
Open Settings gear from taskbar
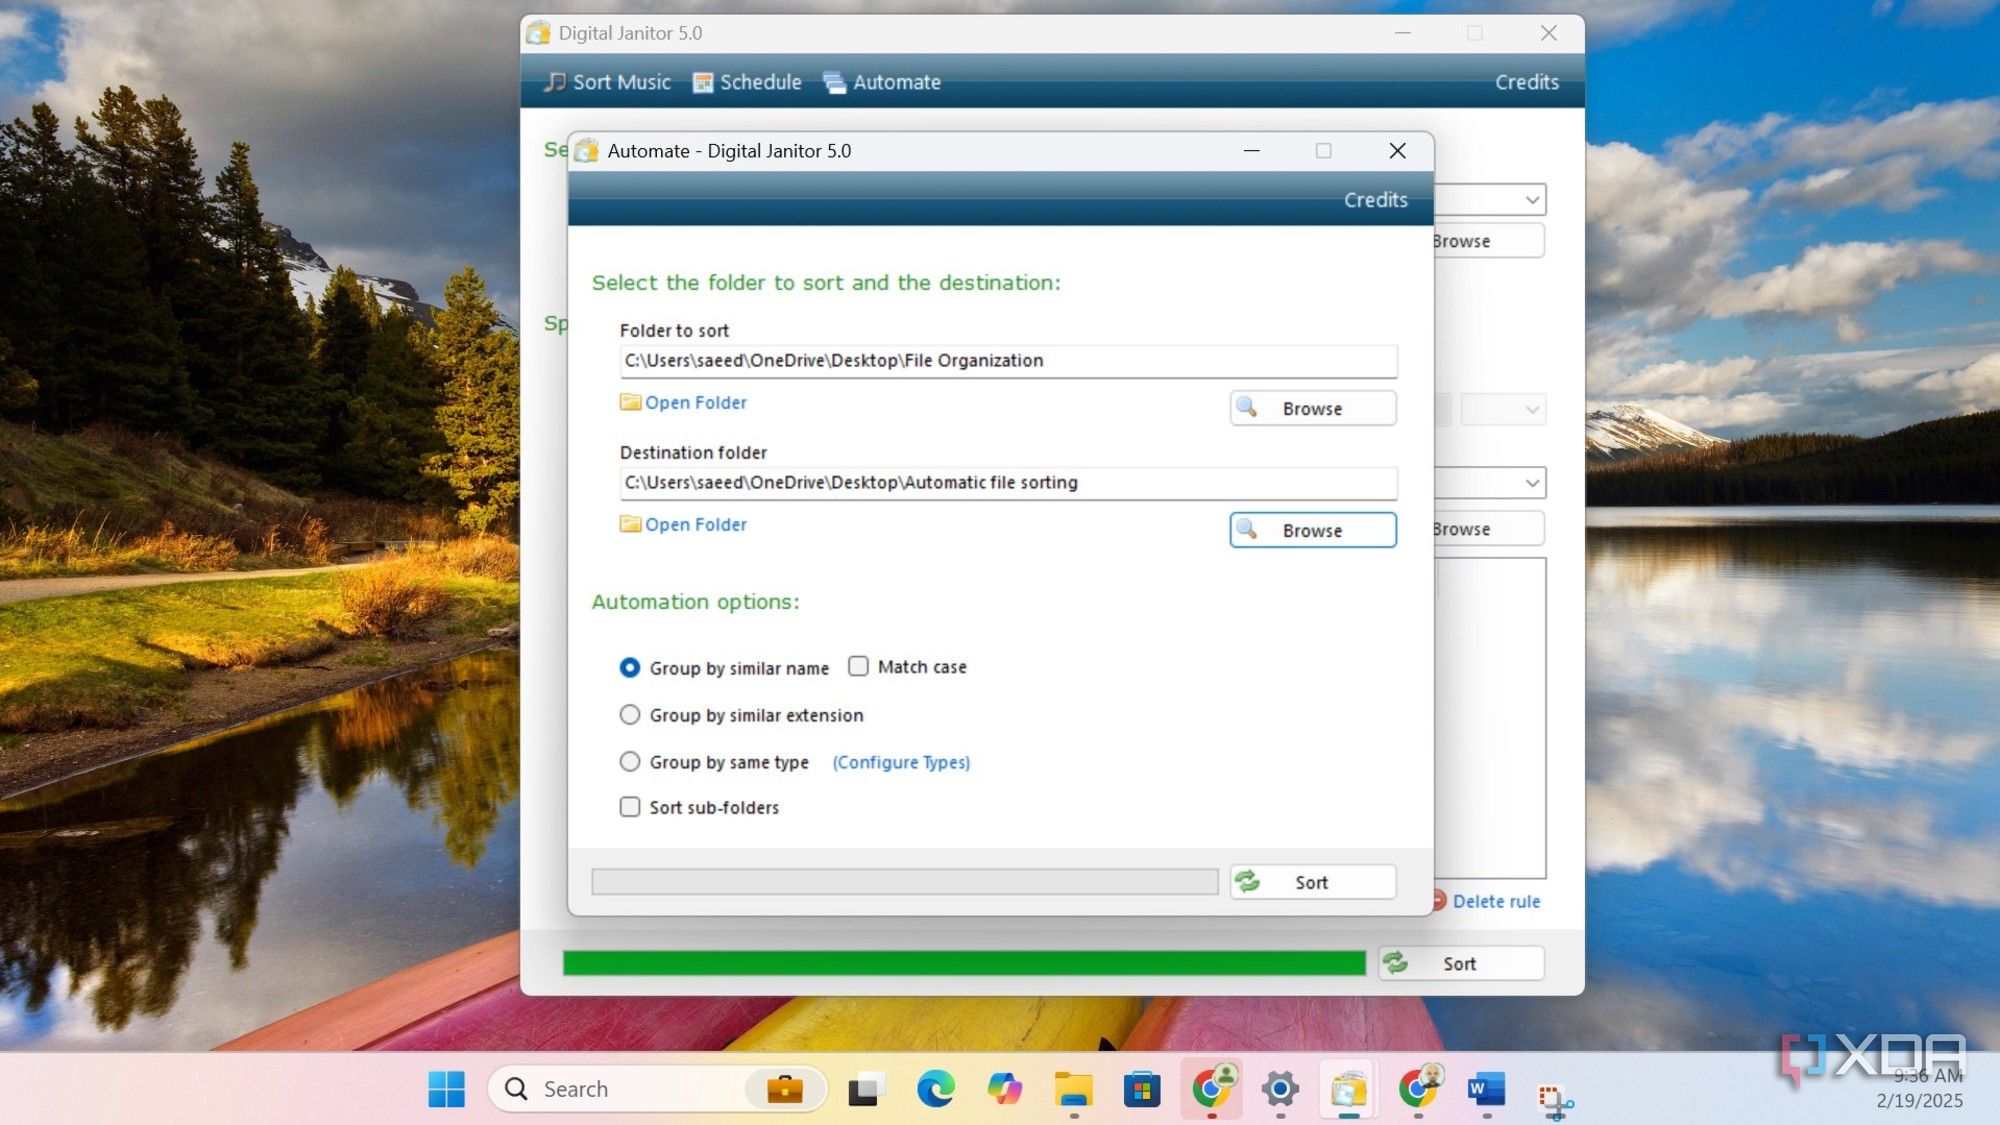1280,1089
